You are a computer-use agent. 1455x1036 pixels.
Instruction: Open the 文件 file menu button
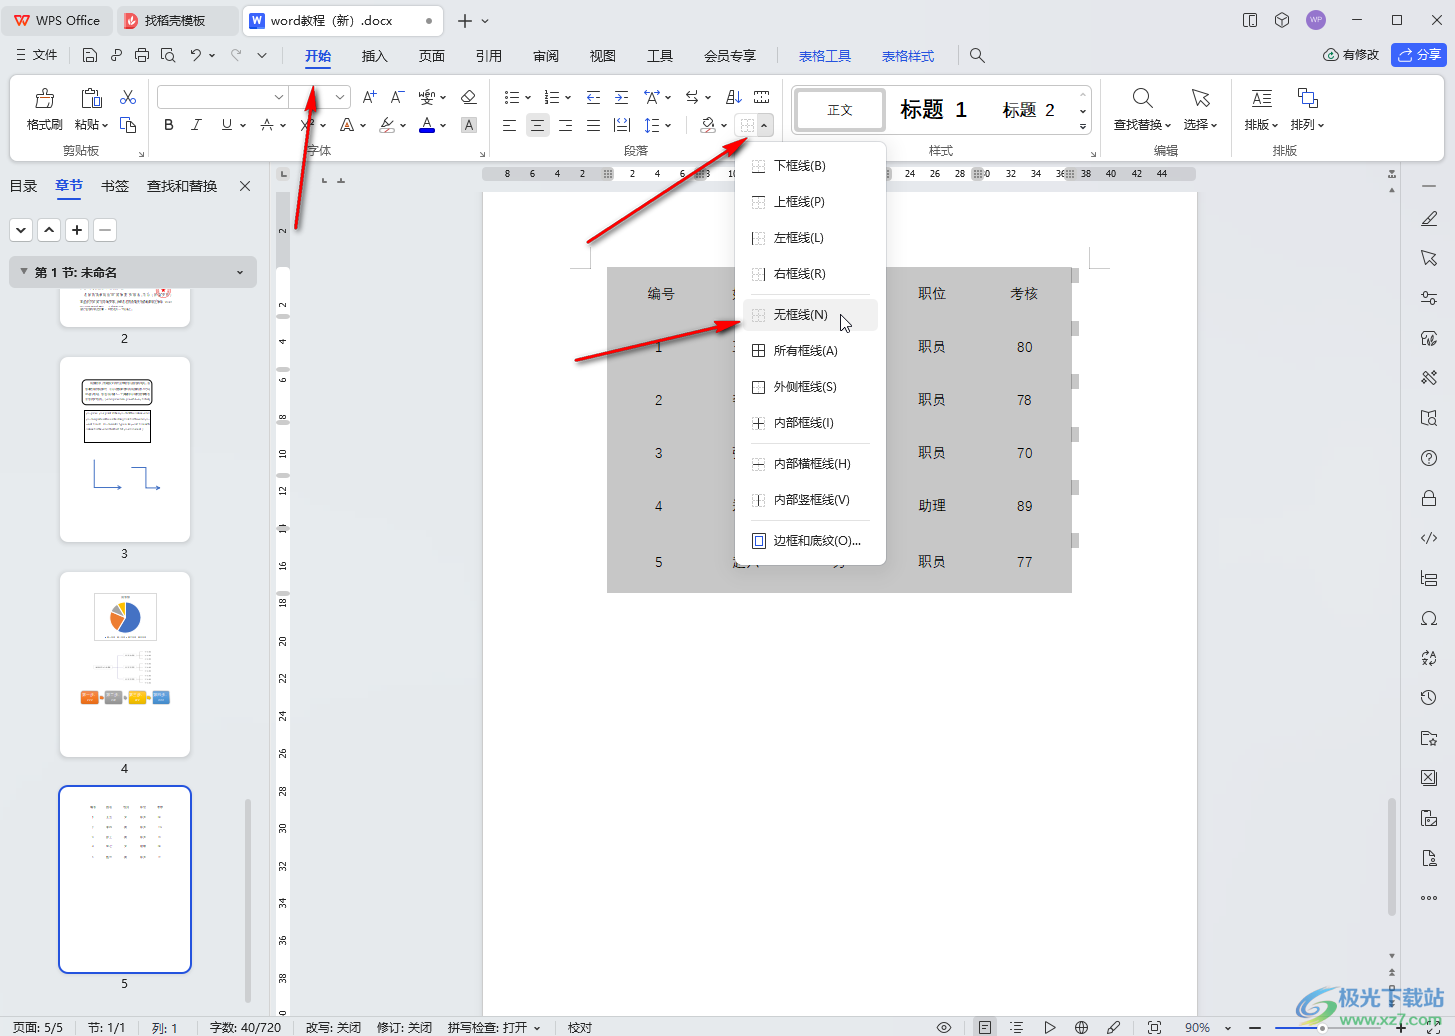[37, 55]
